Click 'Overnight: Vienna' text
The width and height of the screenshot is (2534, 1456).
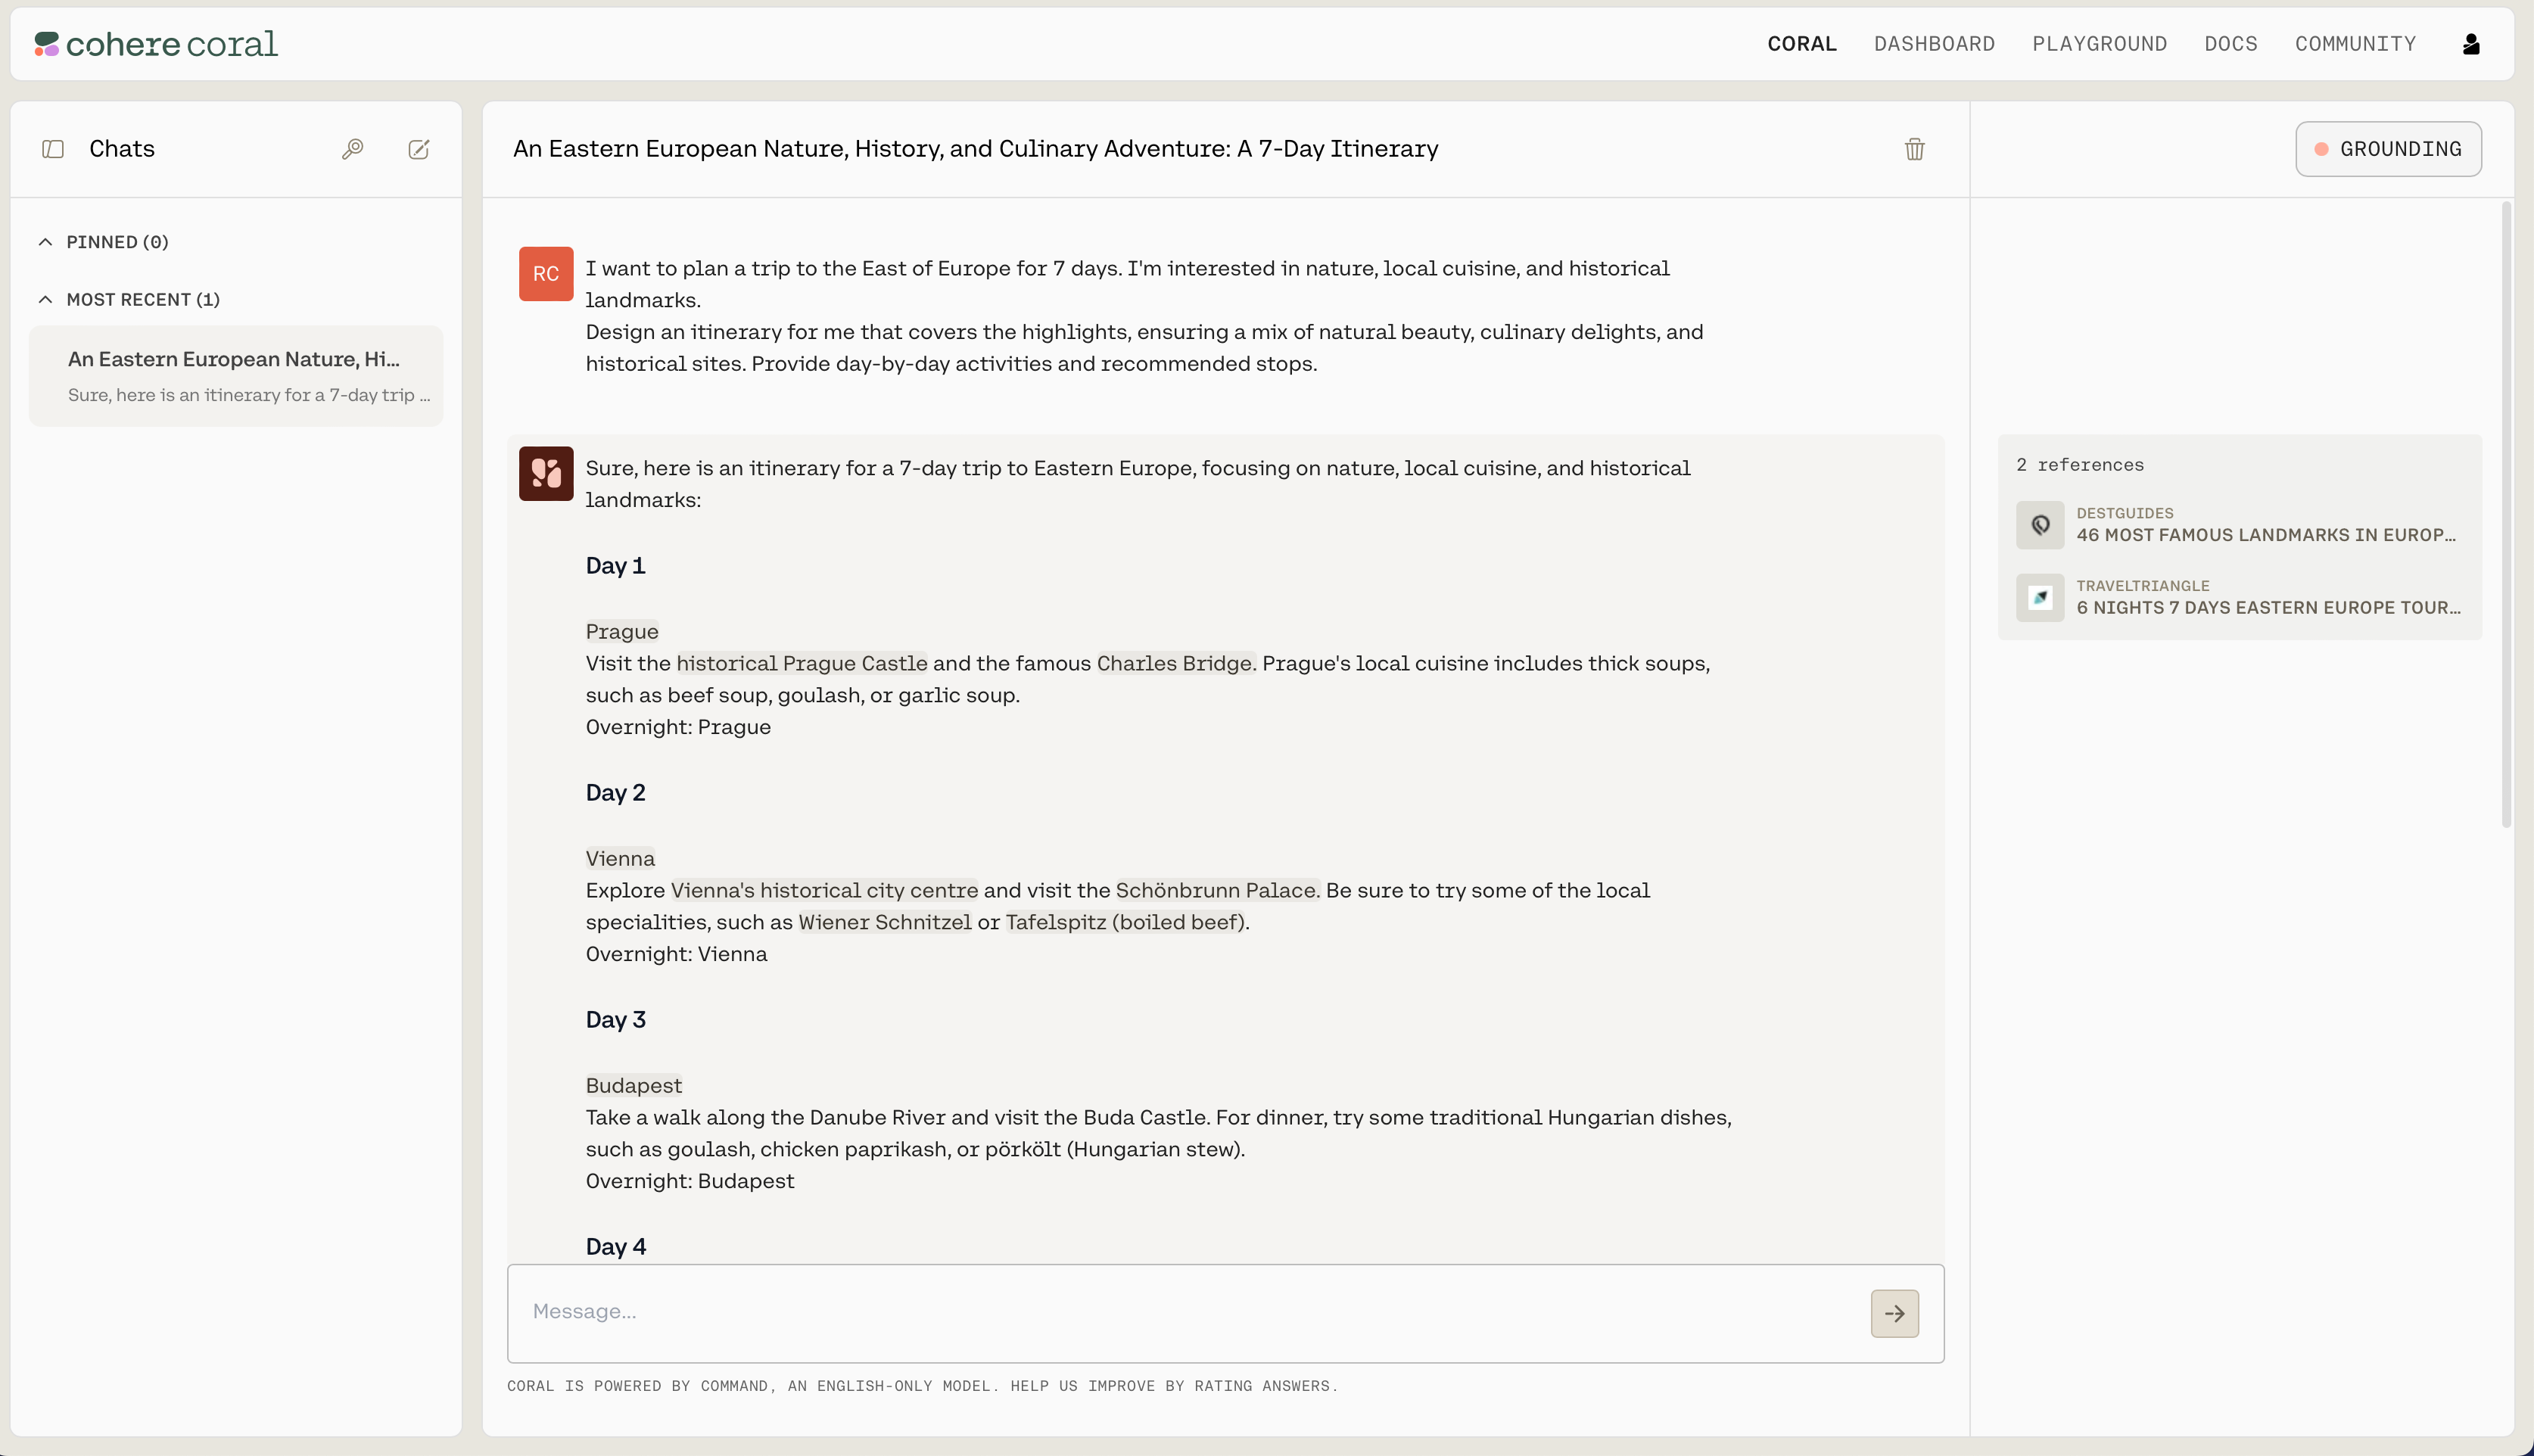point(676,955)
